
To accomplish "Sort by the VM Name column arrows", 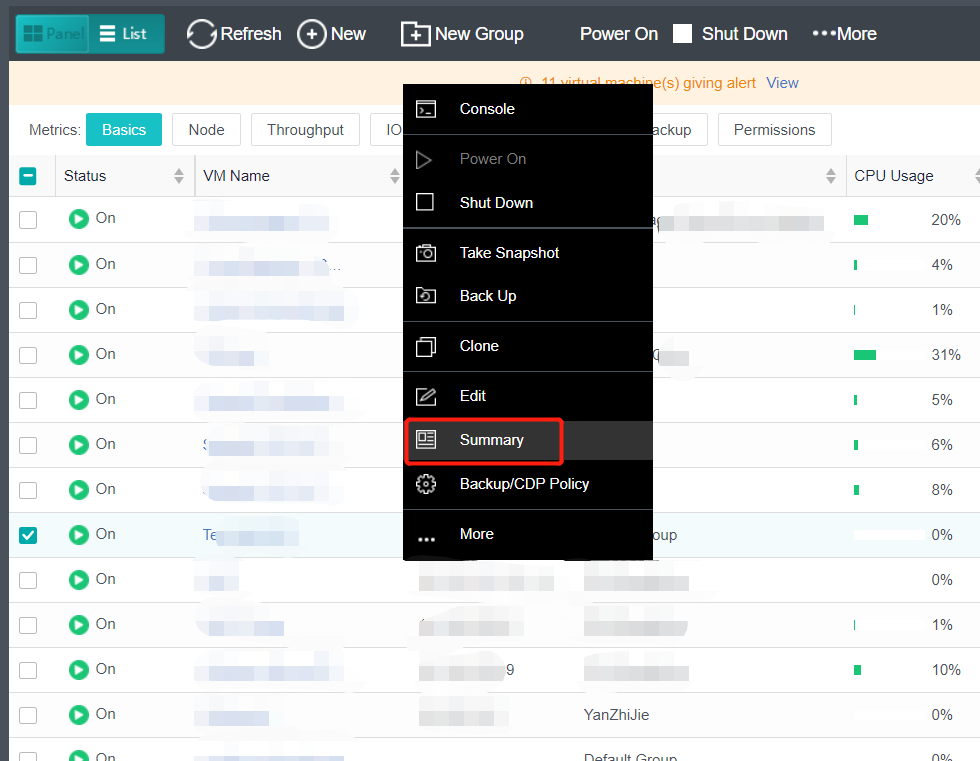I will 394,176.
